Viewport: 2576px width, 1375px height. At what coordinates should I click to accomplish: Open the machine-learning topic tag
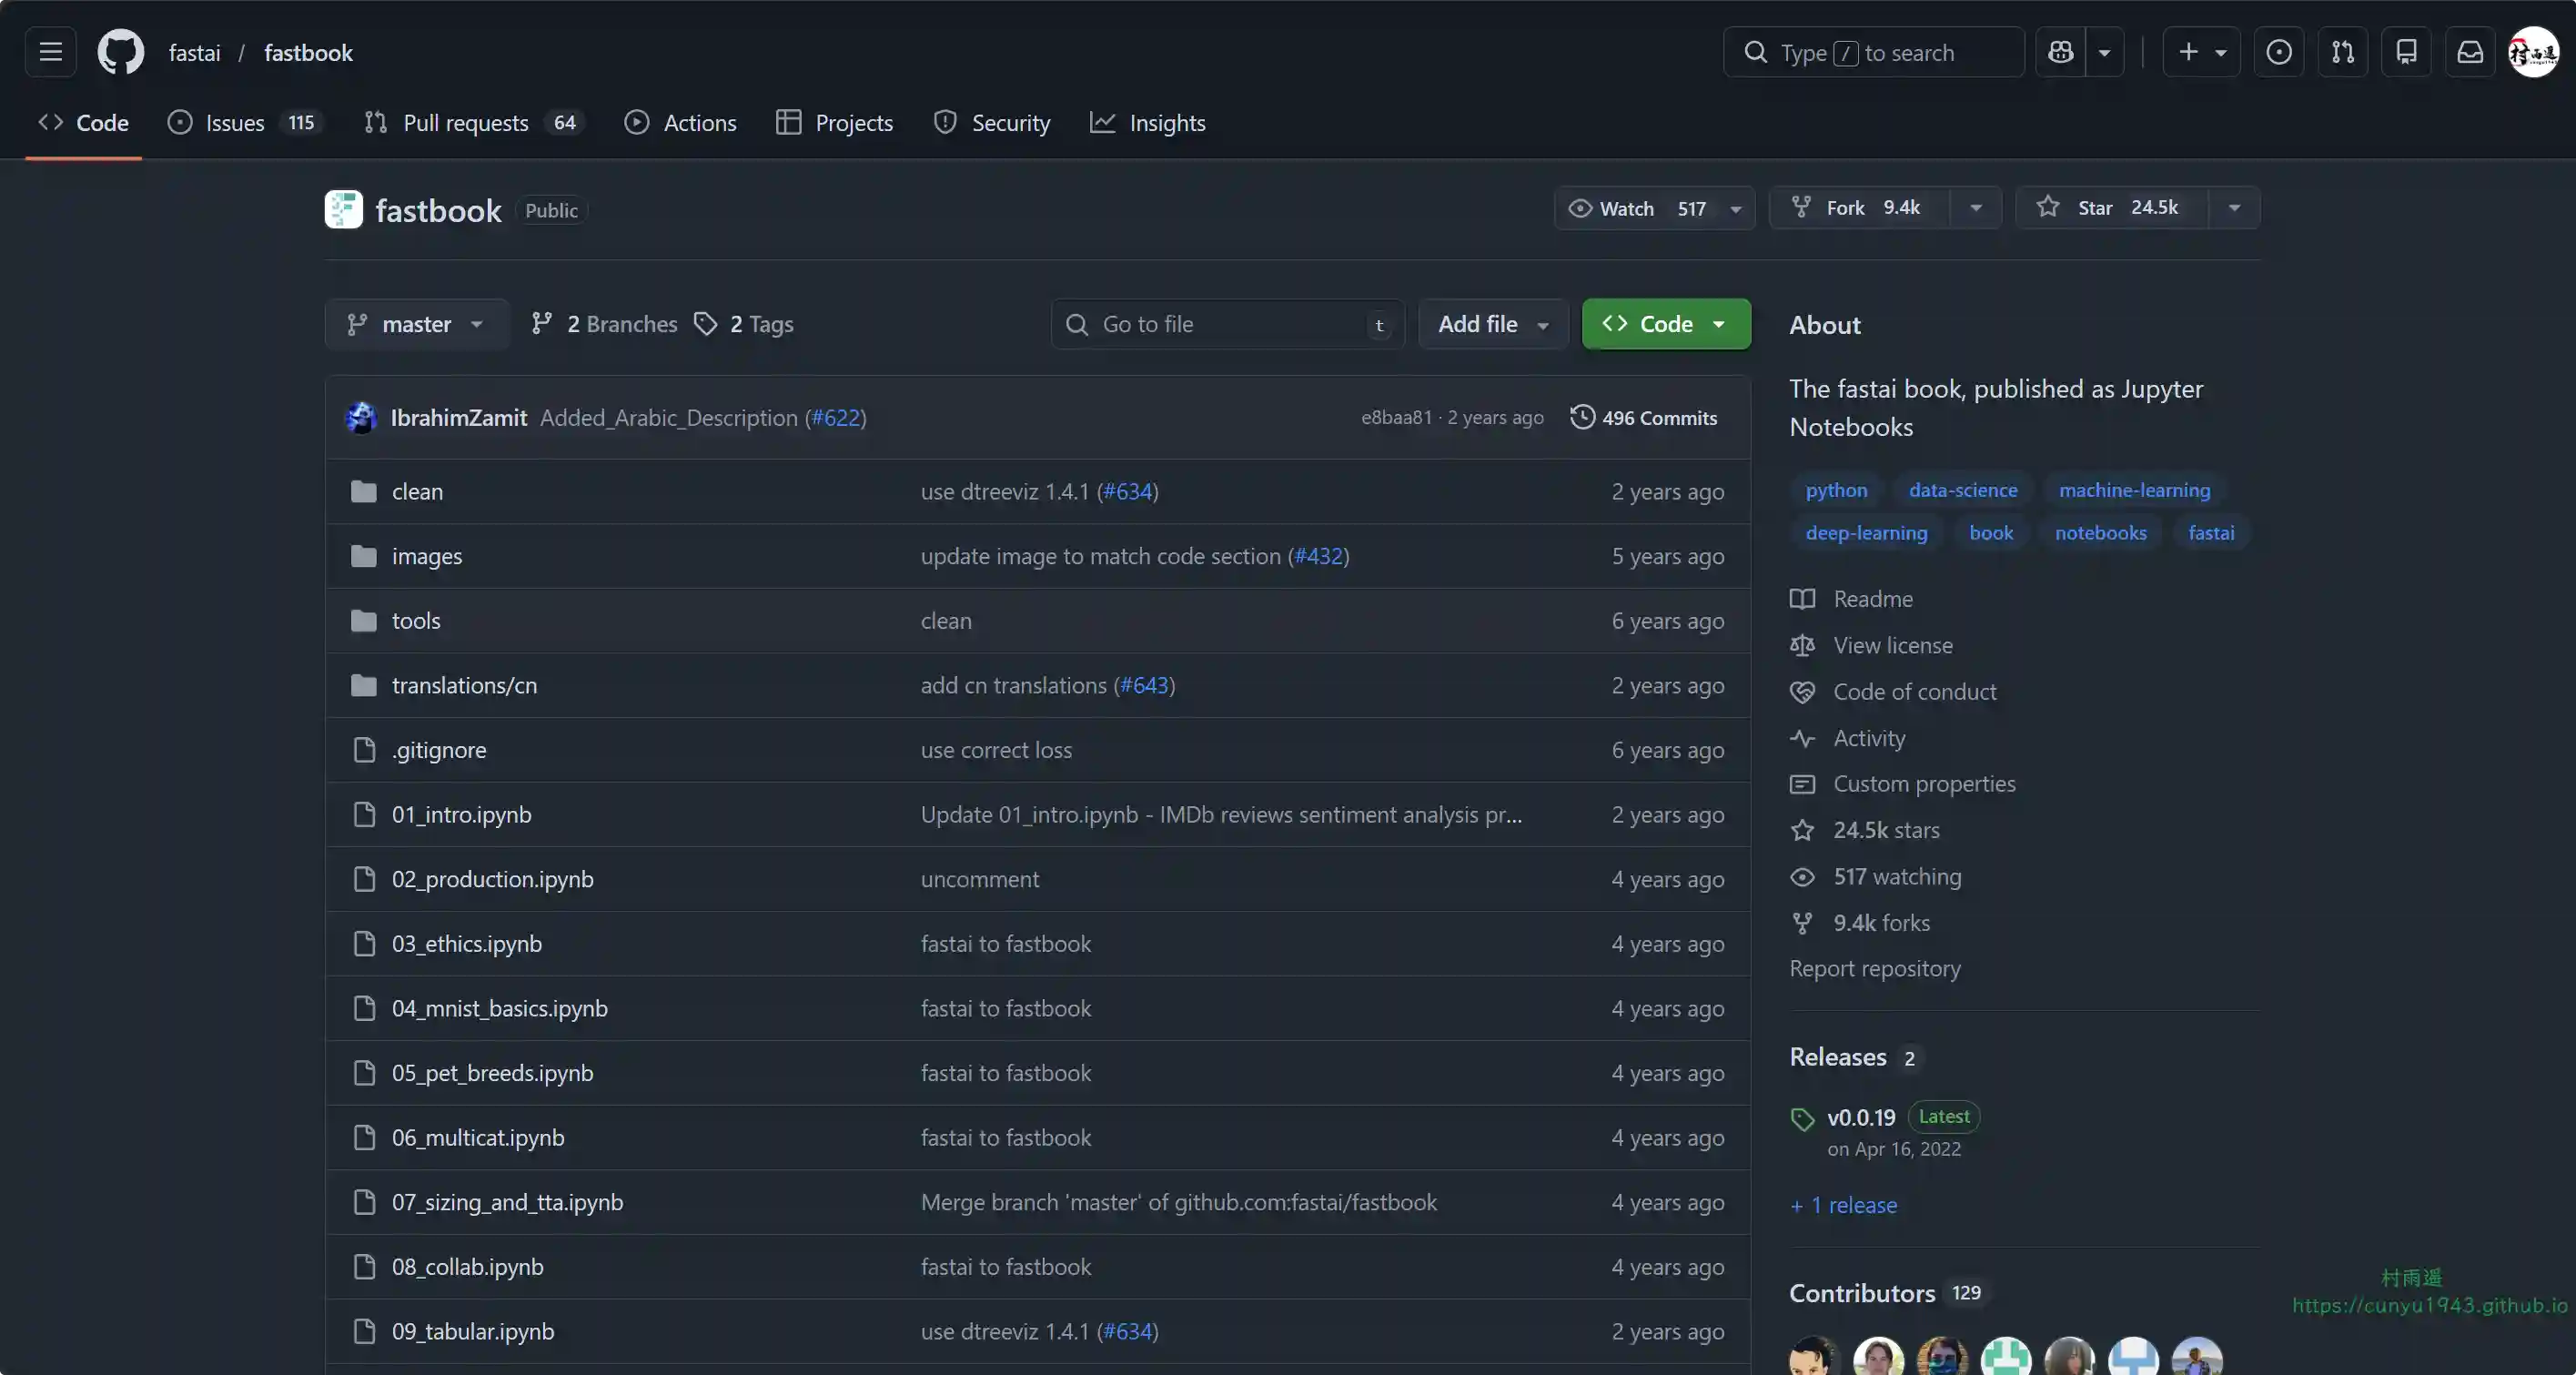pyautogui.click(x=2134, y=490)
